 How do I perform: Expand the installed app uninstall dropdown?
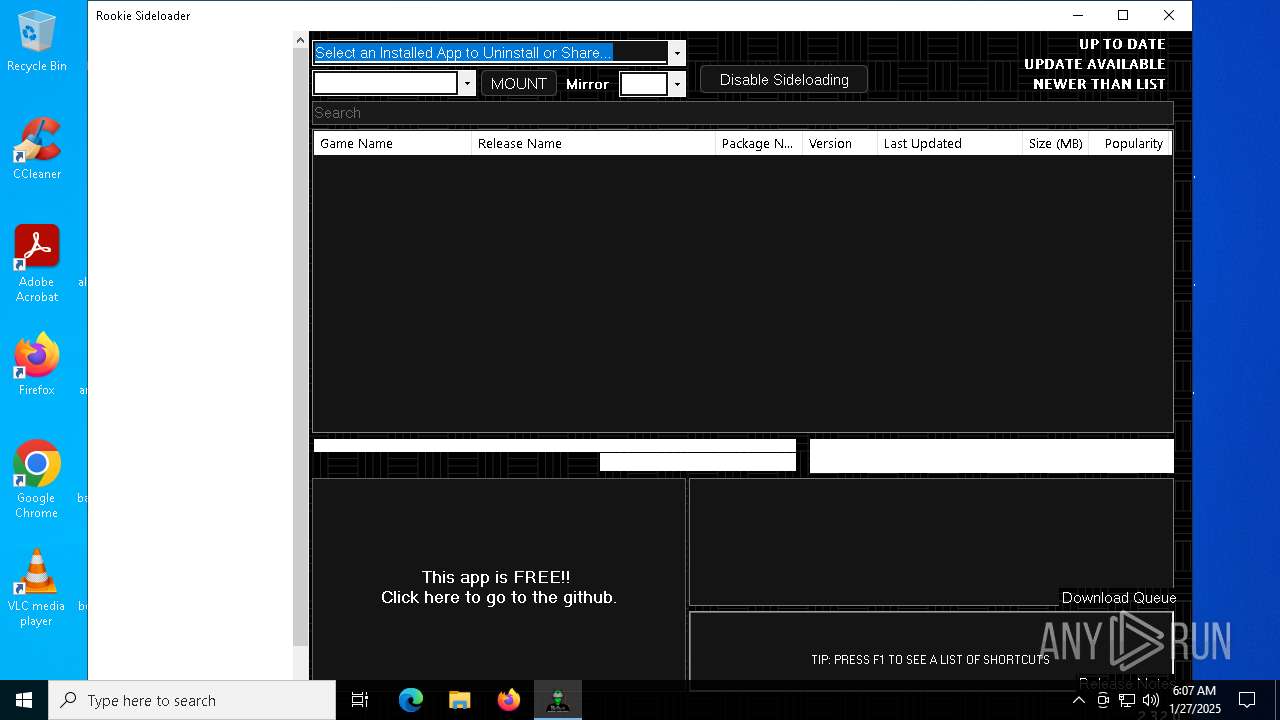click(677, 53)
